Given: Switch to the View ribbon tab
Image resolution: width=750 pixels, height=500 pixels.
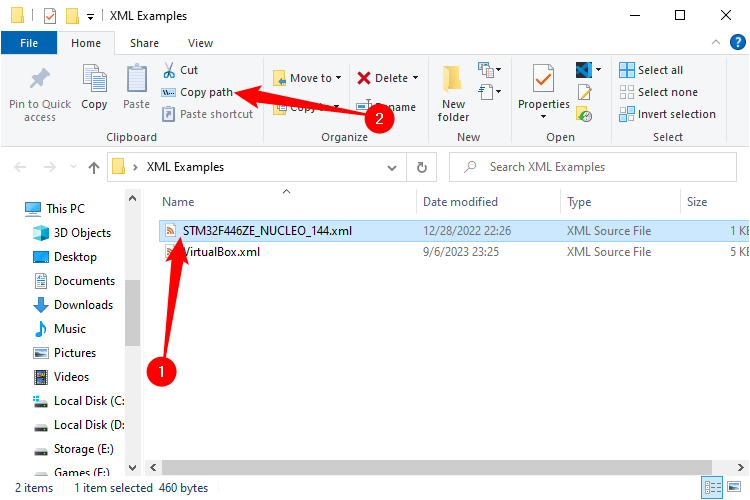Looking at the screenshot, I should coord(200,43).
